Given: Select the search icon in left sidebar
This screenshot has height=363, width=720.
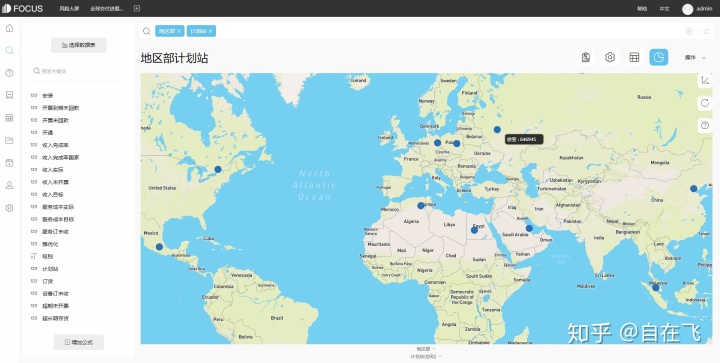Looking at the screenshot, I should (9, 50).
